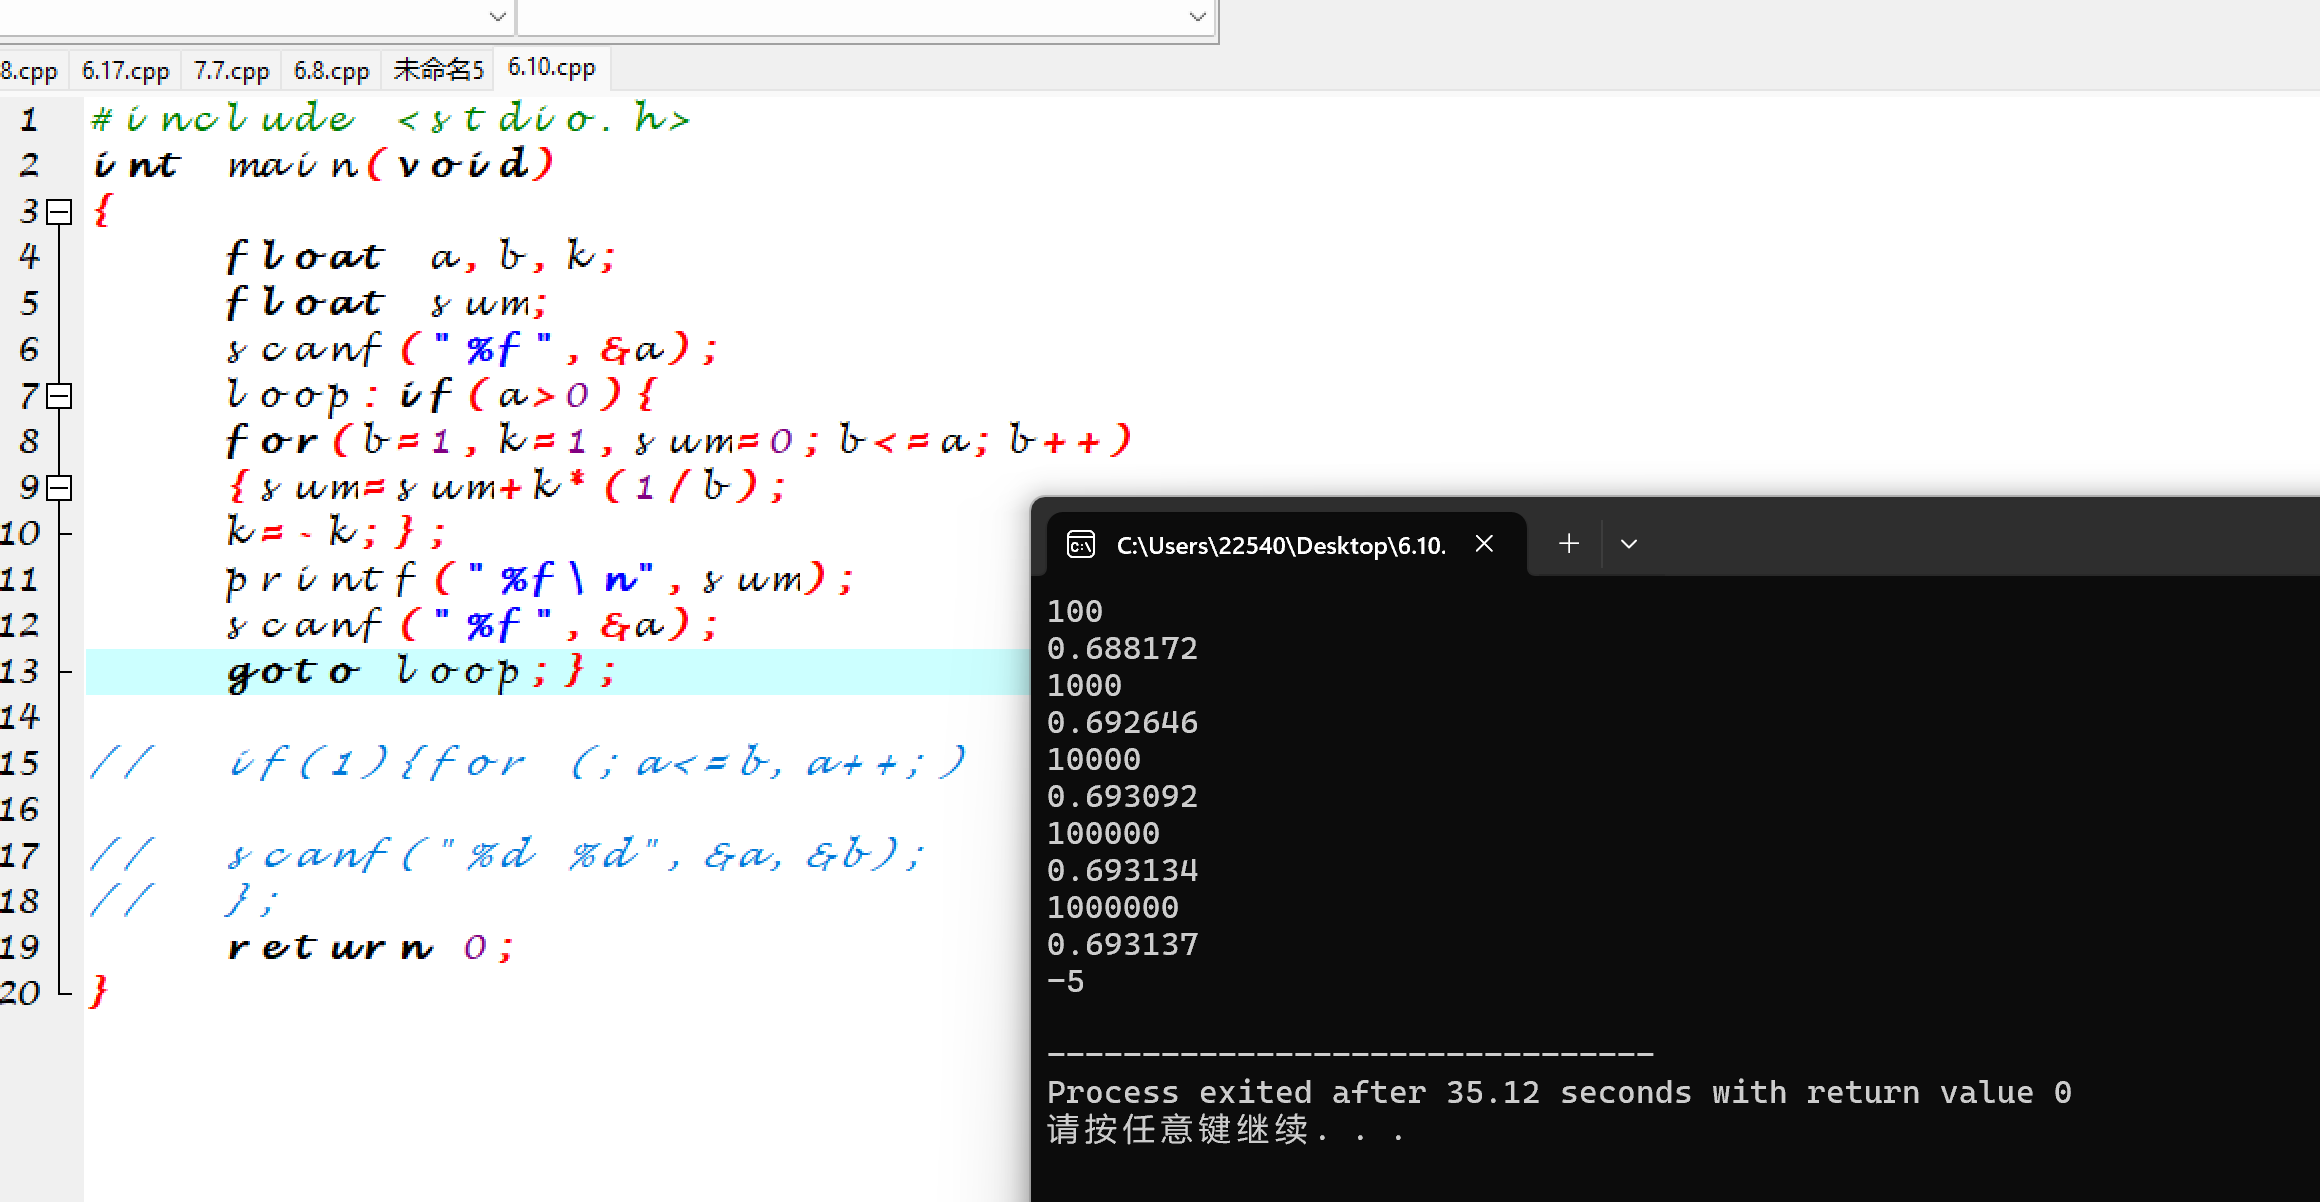2320x1202 pixels.
Task: Switch to the 7.7.cpp tab
Action: (x=231, y=71)
